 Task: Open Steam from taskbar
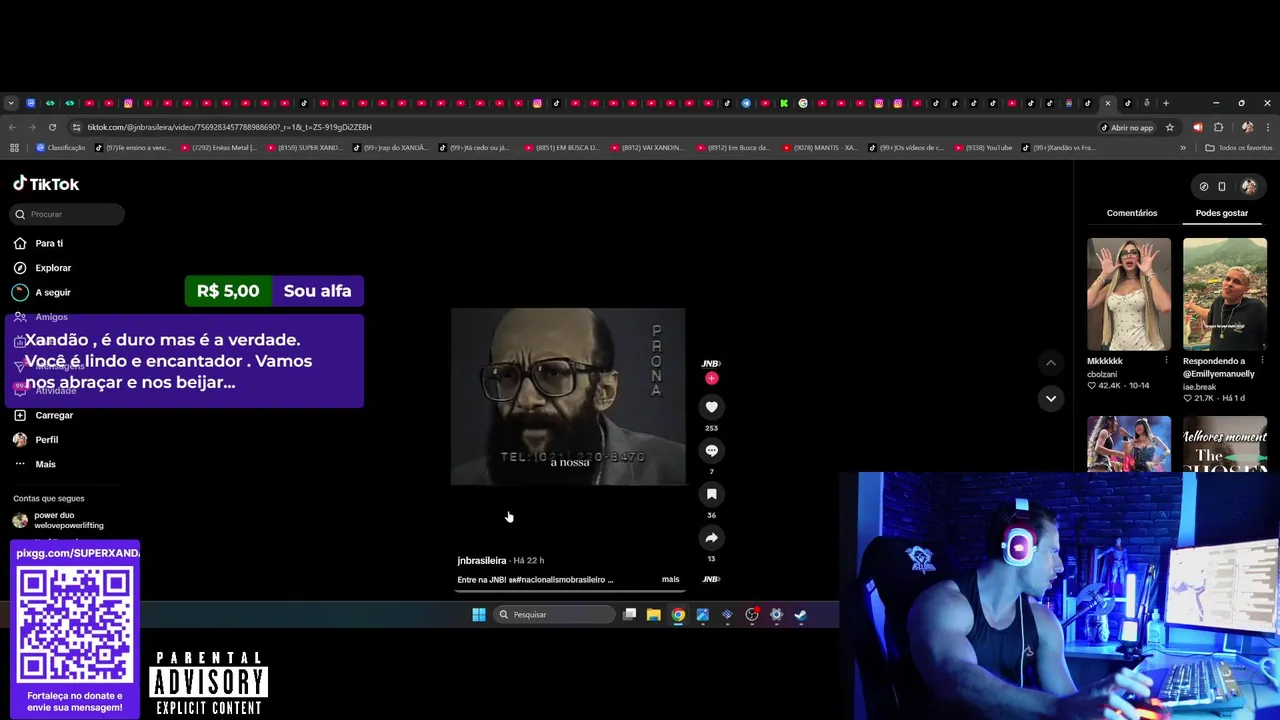coord(801,615)
